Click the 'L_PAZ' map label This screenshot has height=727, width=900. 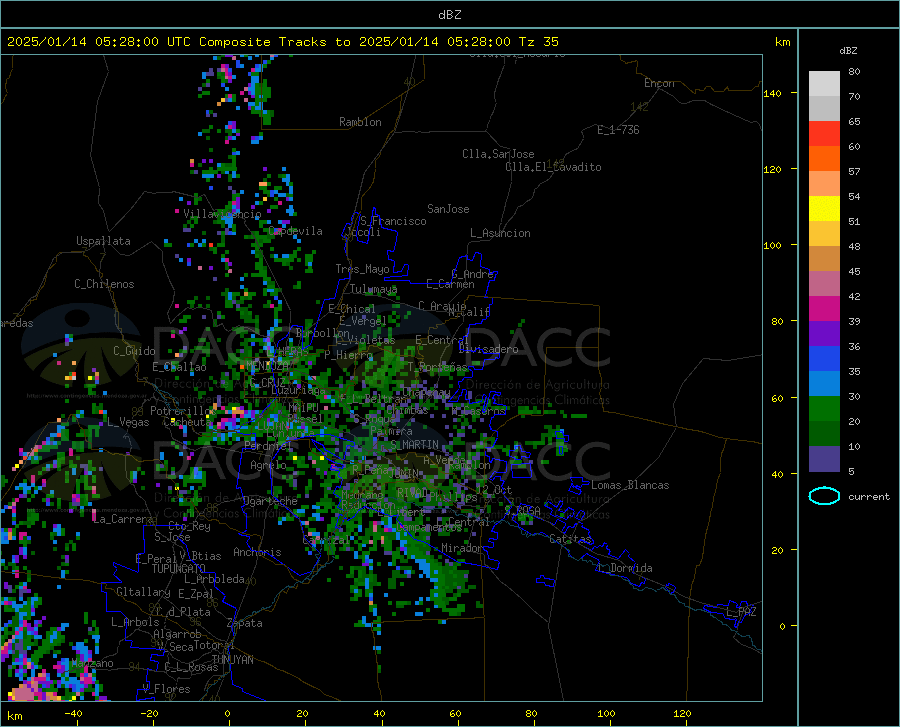[x=741, y=612]
